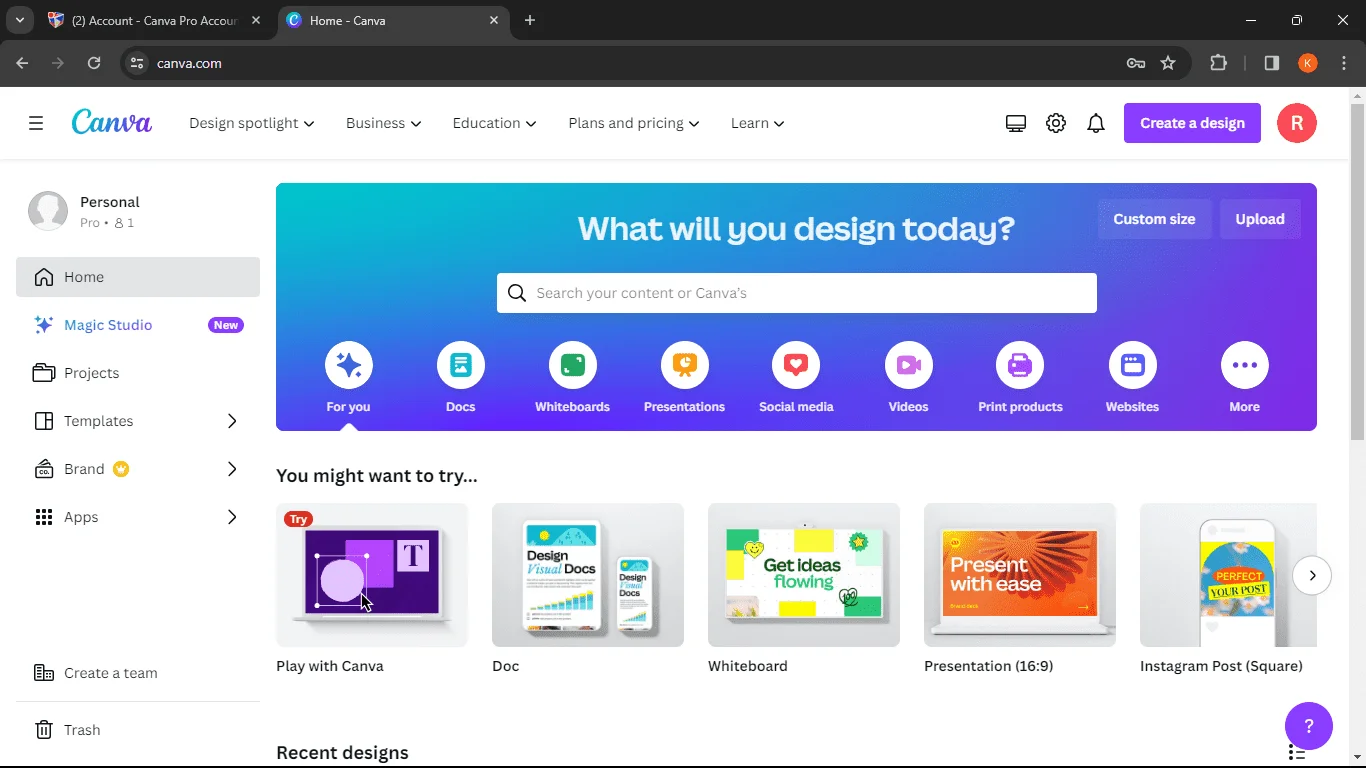Viewport: 1366px width, 768px height.
Task: Expand the Brand sidebar chevron
Action: [232, 469]
